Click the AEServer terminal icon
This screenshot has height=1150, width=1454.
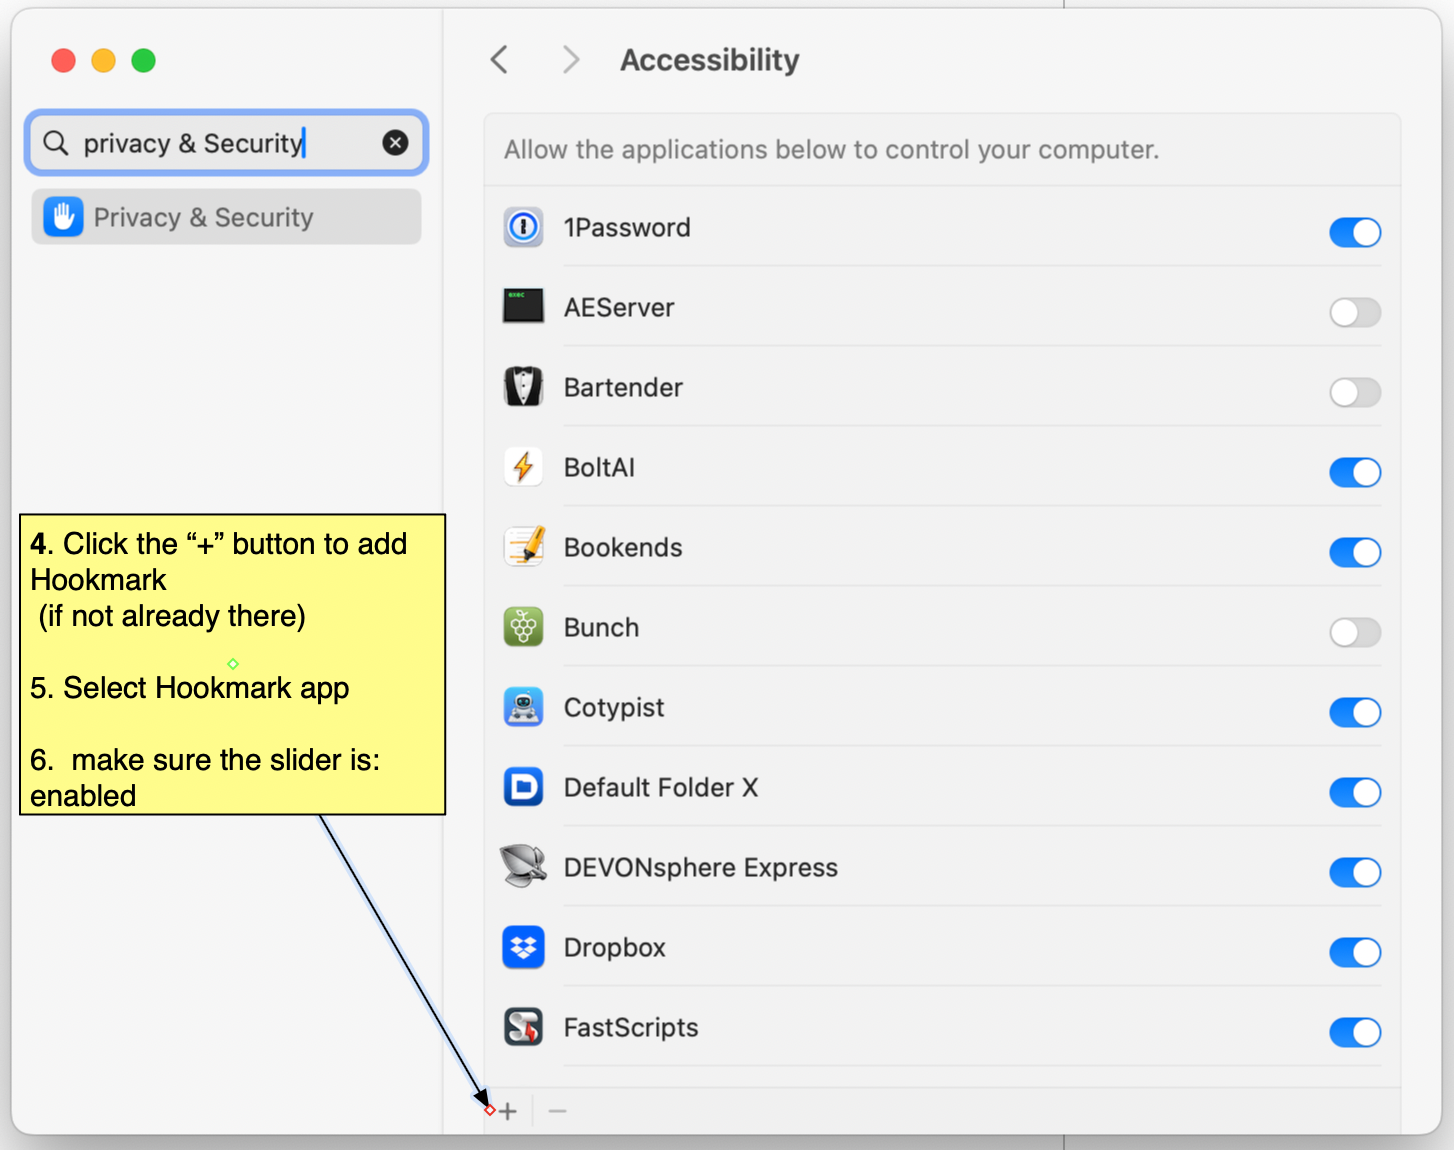[x=523, y=306]
